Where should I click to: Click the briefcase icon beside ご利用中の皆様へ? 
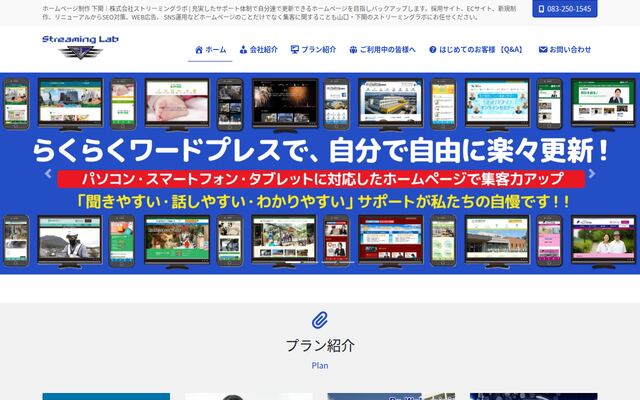pos(353,50)
